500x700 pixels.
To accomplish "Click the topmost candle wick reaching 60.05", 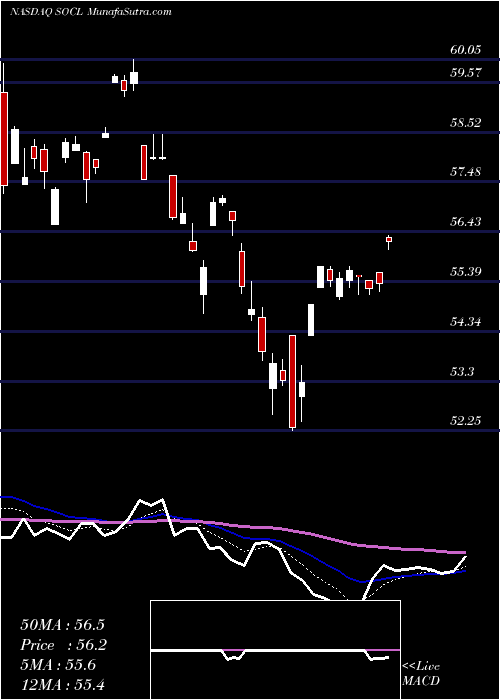I will (x=134, y=75).
